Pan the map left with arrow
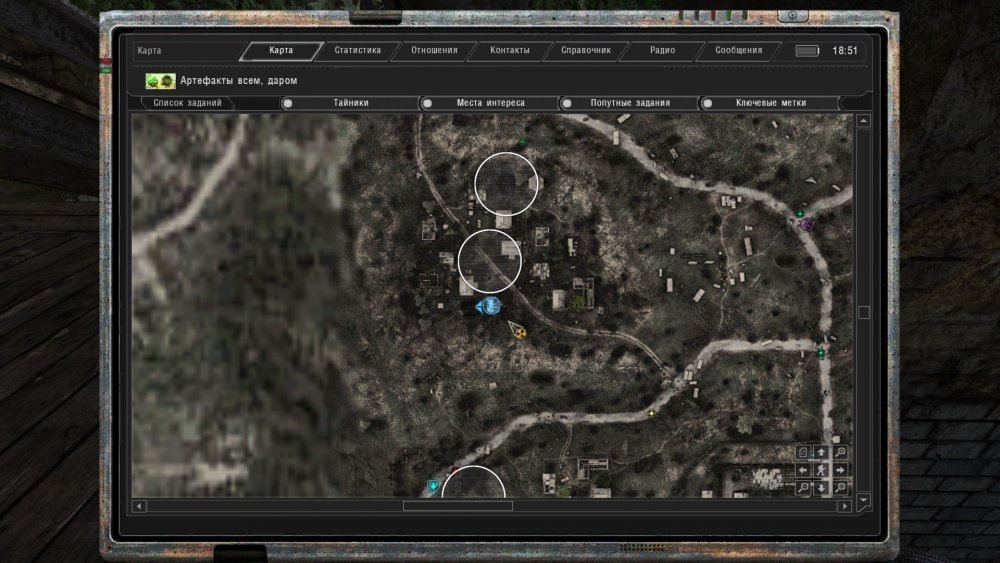The width and height of the screenshot is (1000, 563). coord(803,470)
